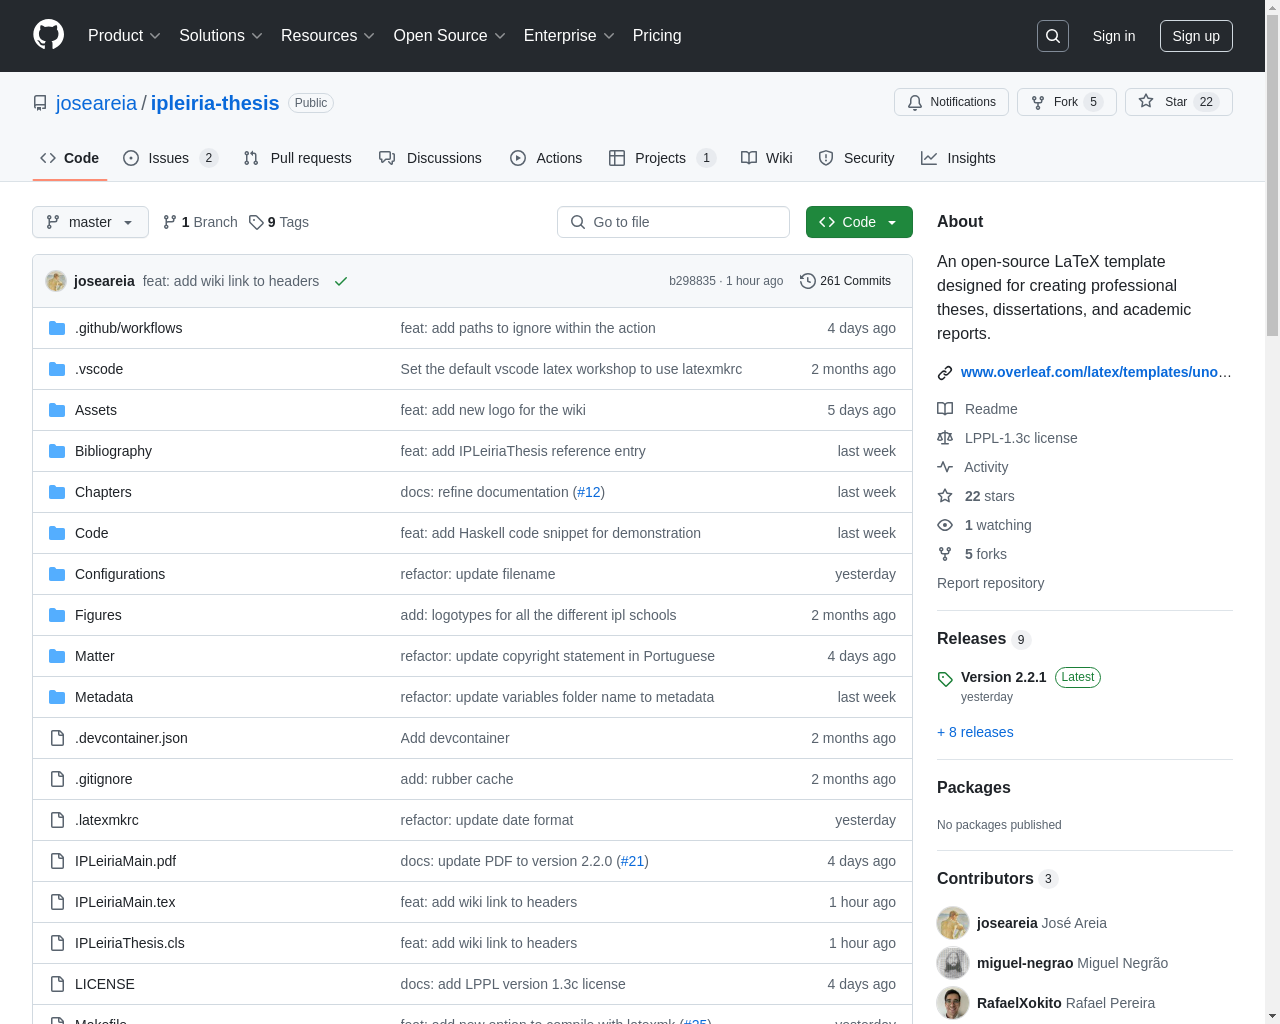Open the search magnifier button

1053,36
